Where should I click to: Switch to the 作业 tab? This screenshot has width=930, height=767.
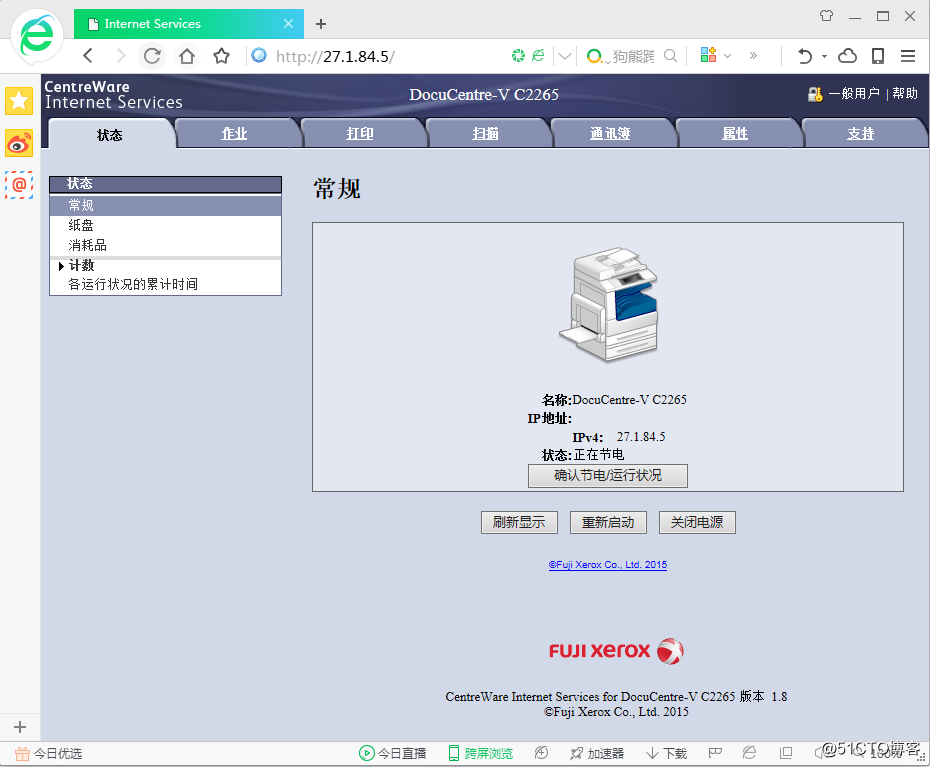coord(234,133)
